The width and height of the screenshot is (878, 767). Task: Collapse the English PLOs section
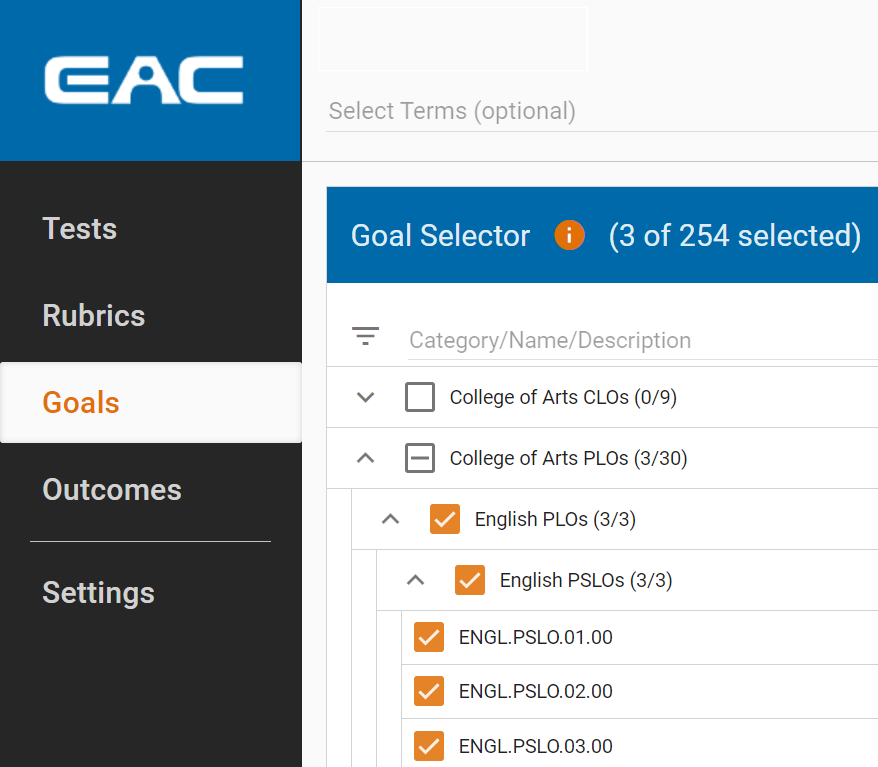(x=390, y=519)
